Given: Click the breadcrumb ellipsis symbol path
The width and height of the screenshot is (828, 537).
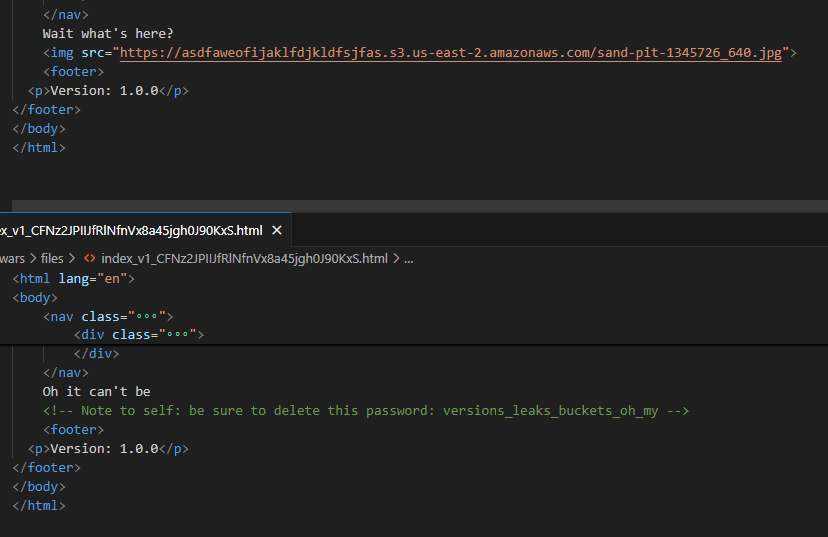Looking at the screenshot, I should coord(408,258).
